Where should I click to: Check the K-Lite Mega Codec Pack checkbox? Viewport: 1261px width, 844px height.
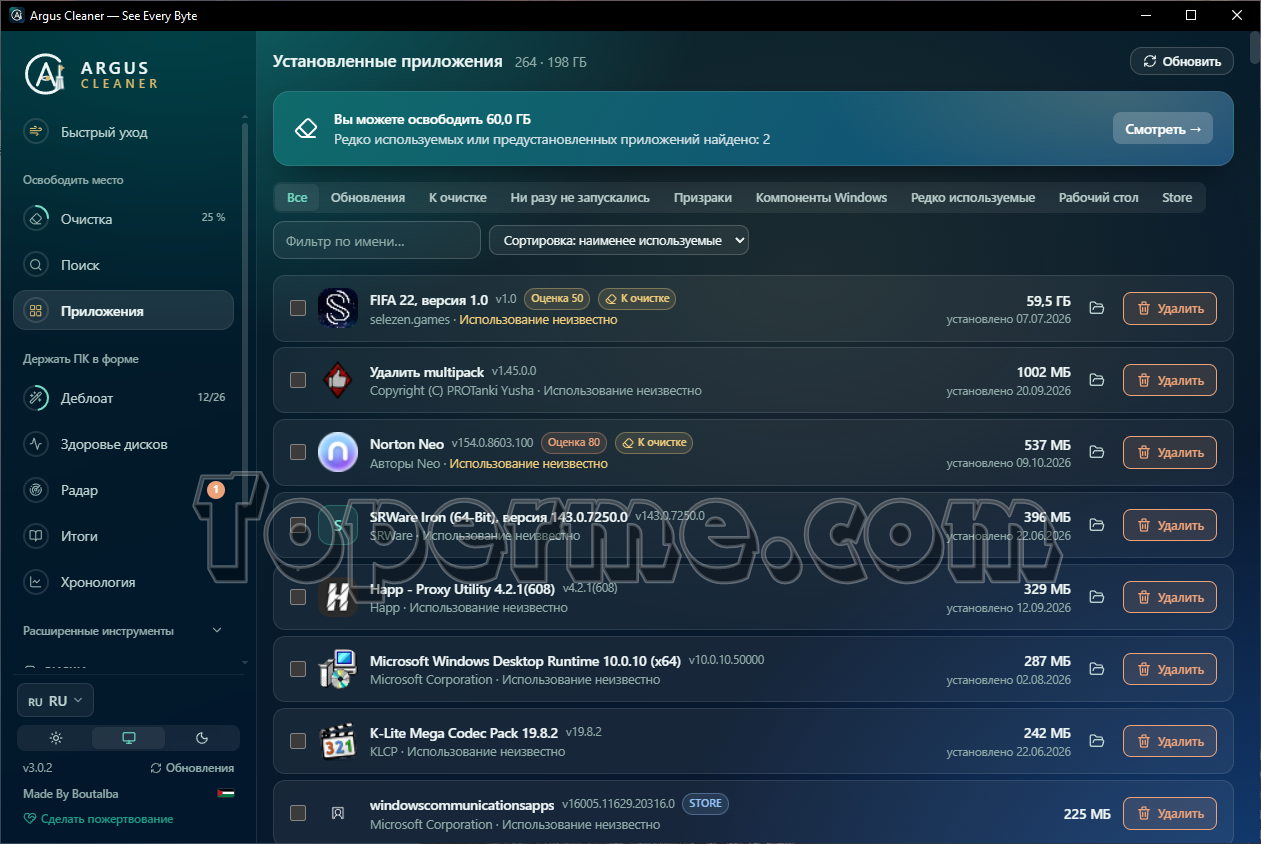(298, 741)
